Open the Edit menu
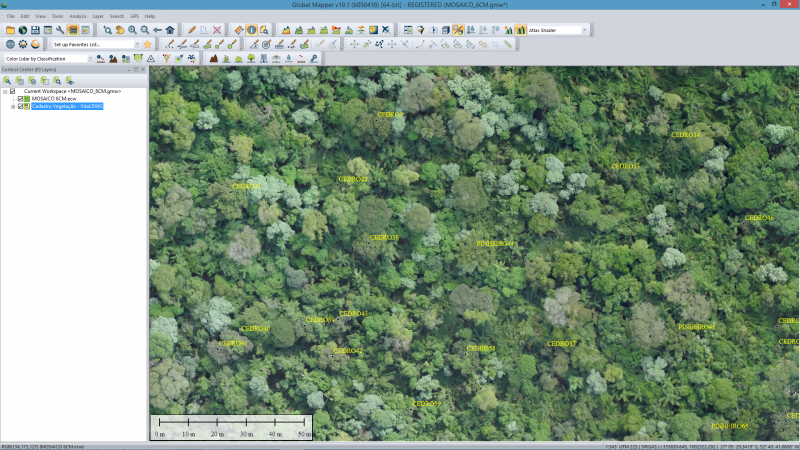The height and width of the screenshot is (450, 800). click(25, 16)
